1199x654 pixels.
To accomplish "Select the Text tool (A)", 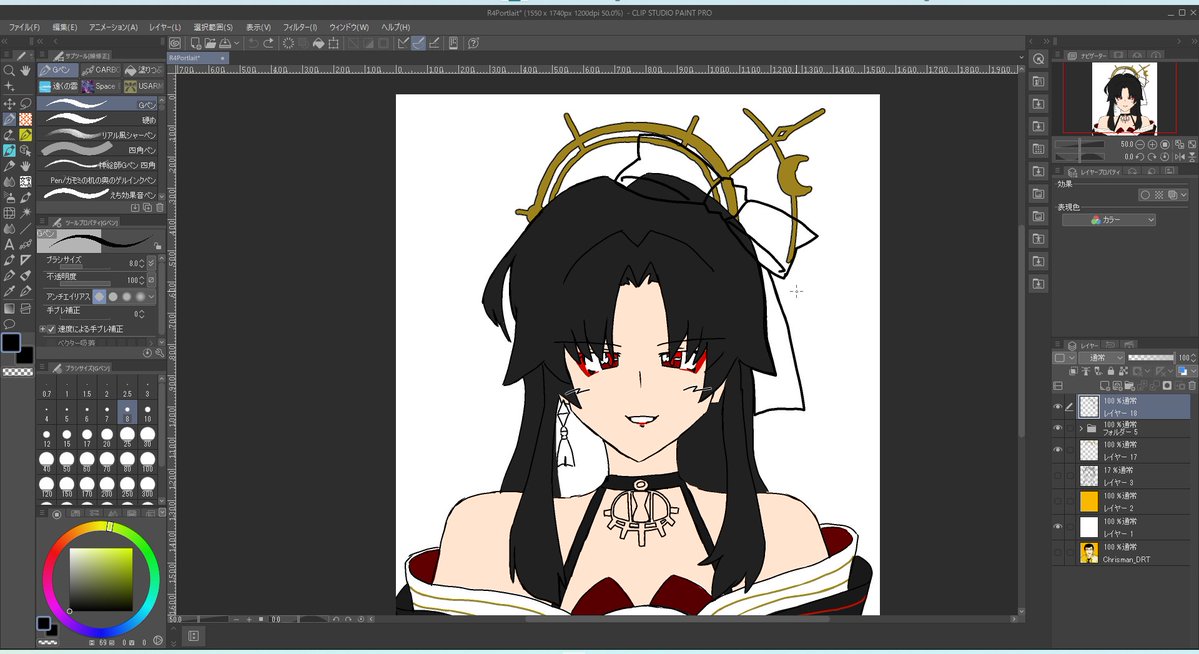I will tap(9, 245).
